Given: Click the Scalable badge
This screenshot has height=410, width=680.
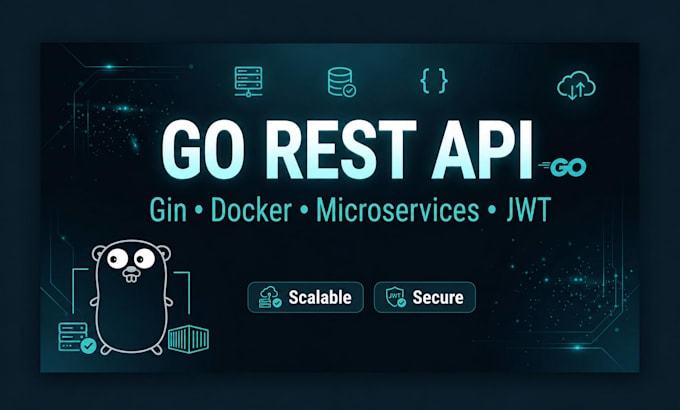Looking at the screenshot, I should (x=305, y=297).
